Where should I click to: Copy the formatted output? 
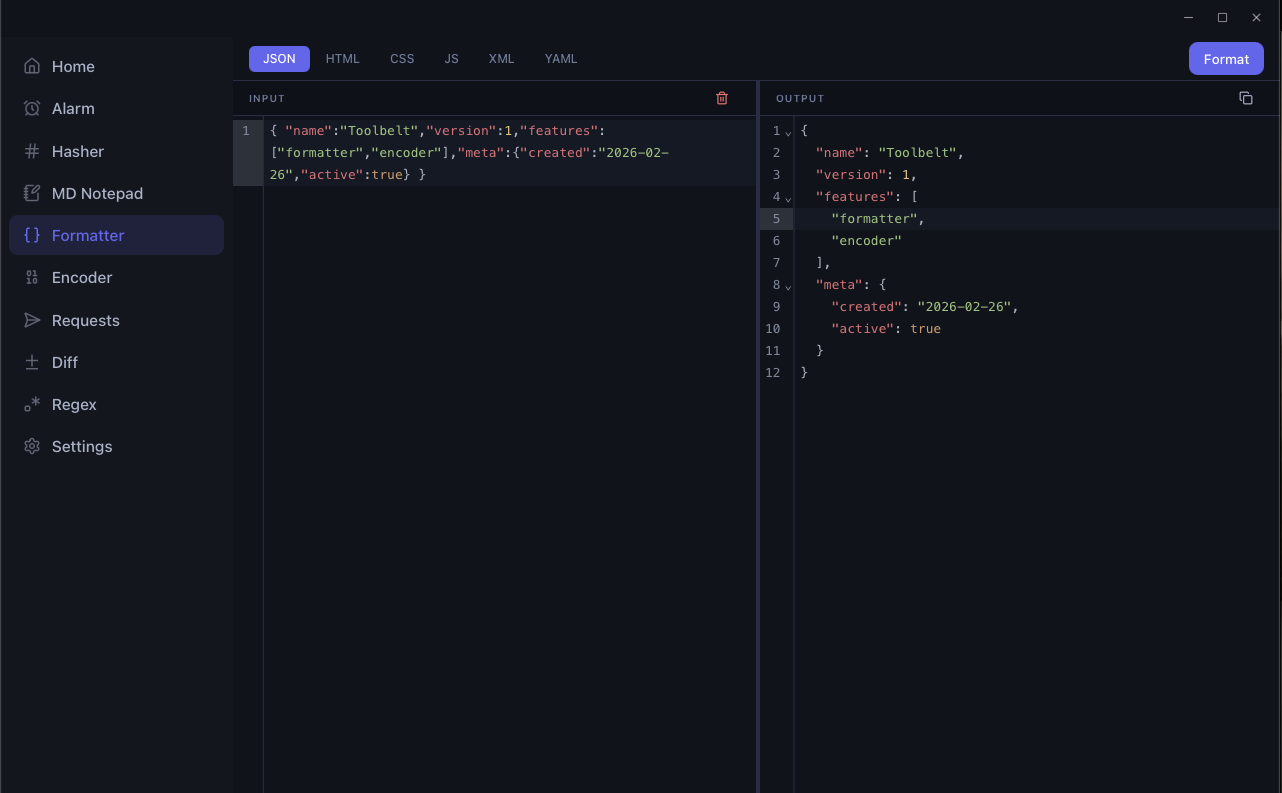tap(1246, 97)
